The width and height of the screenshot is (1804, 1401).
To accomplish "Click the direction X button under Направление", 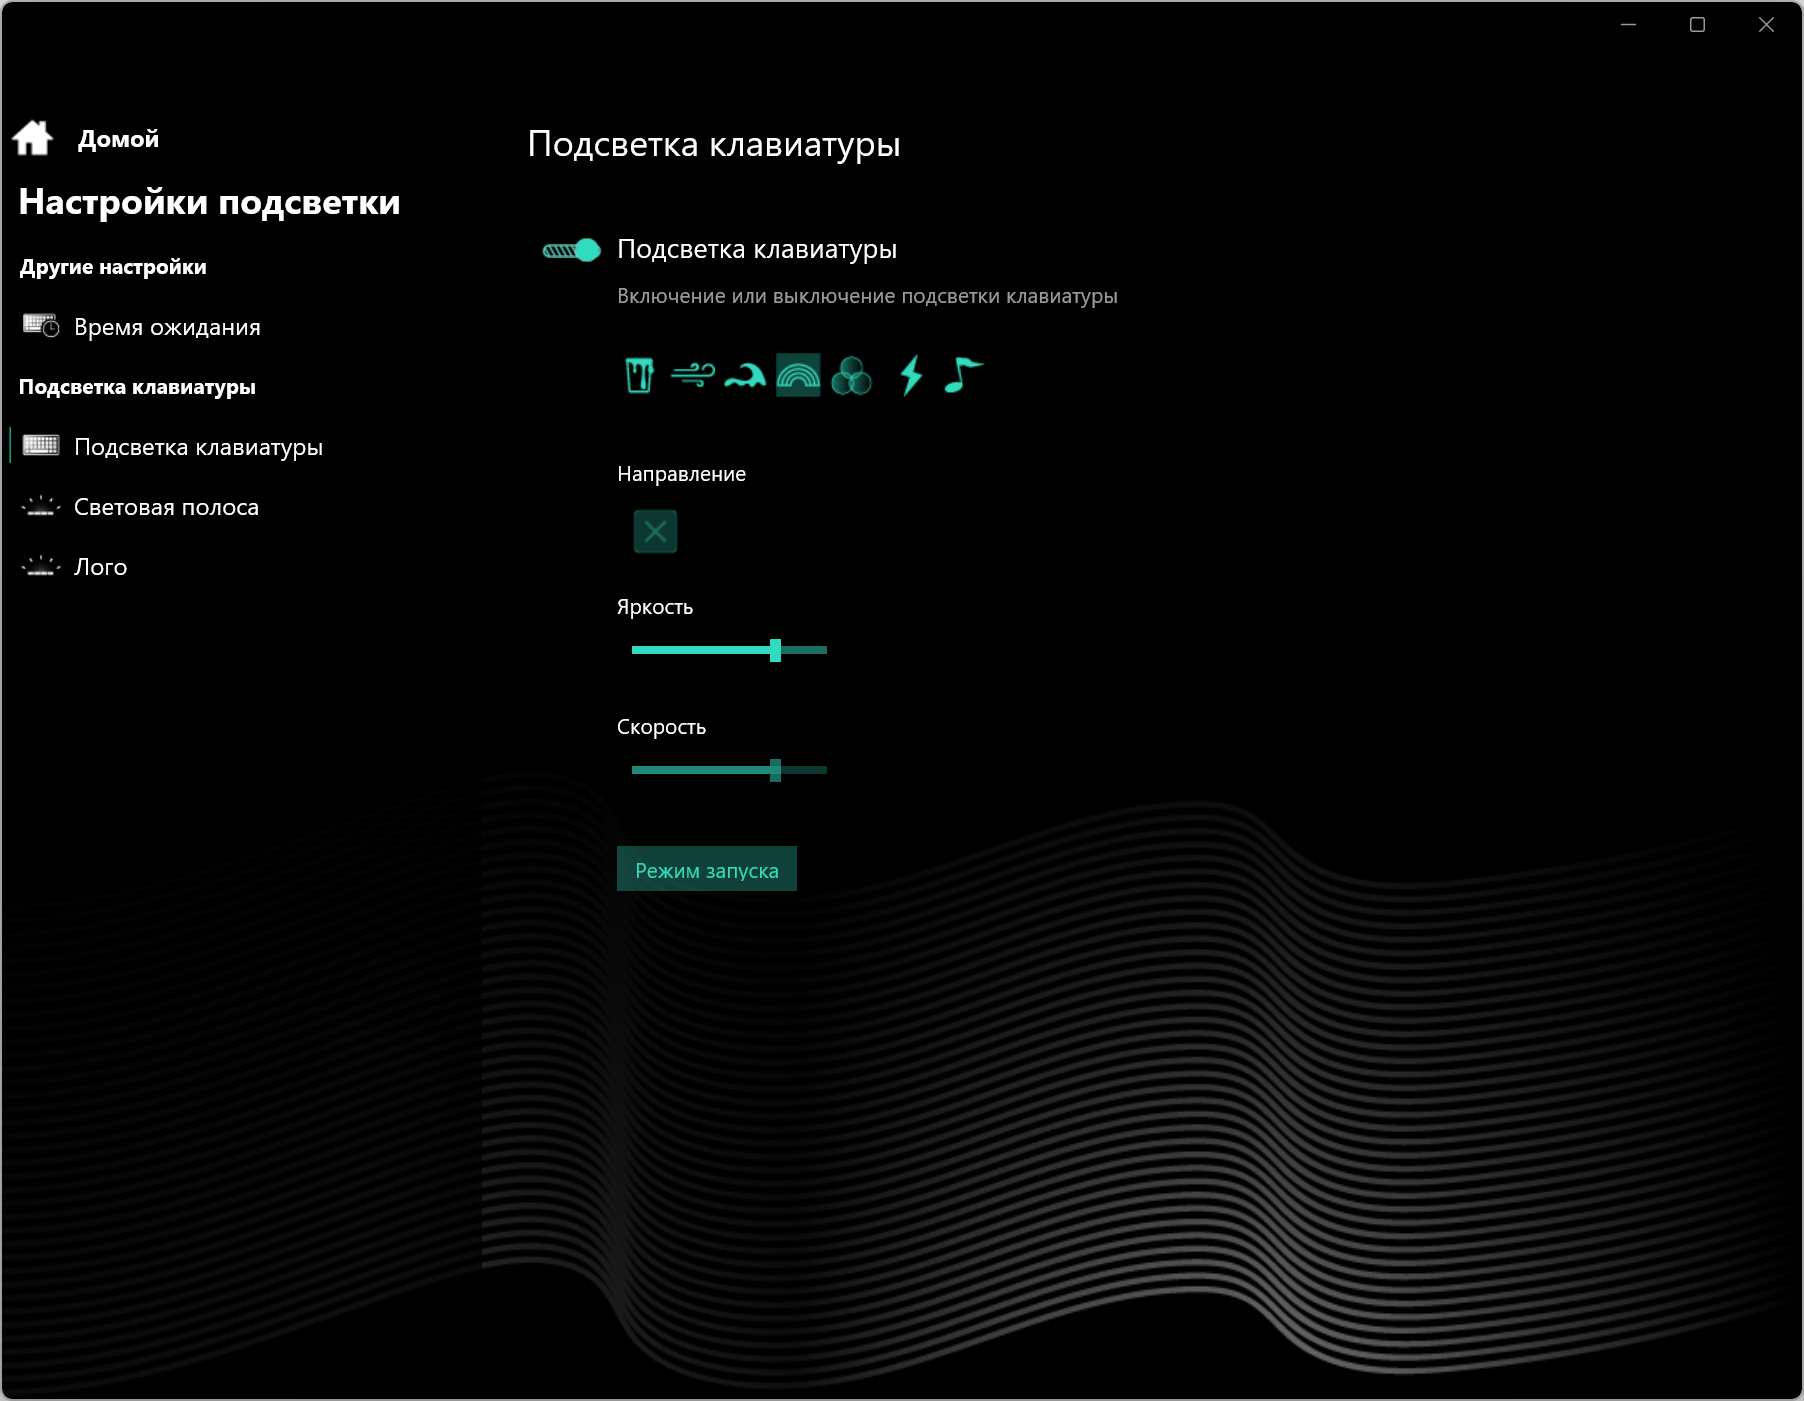I will [656, 531].
